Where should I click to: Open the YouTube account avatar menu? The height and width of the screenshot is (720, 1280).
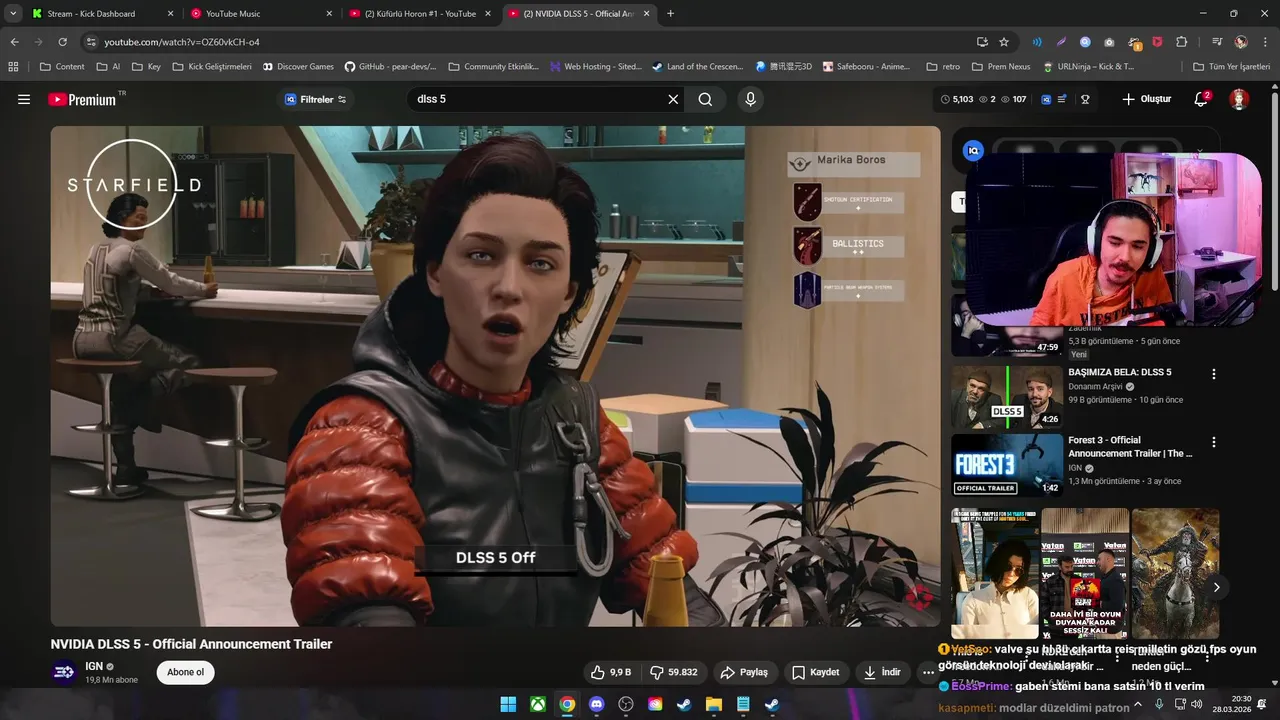[x=1239, y=99]
